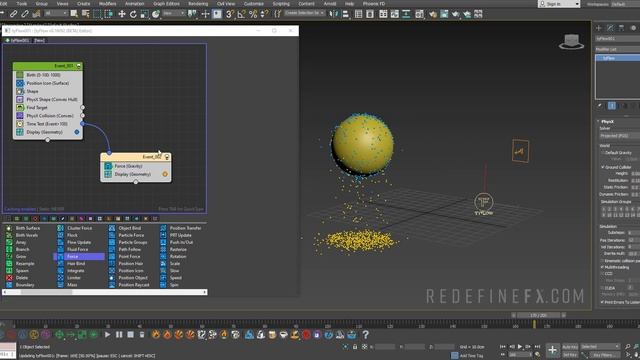The height and width of the screenshot is (360, 640).
Task: Play the animation in timeline controls
Action: coord(520,347)
